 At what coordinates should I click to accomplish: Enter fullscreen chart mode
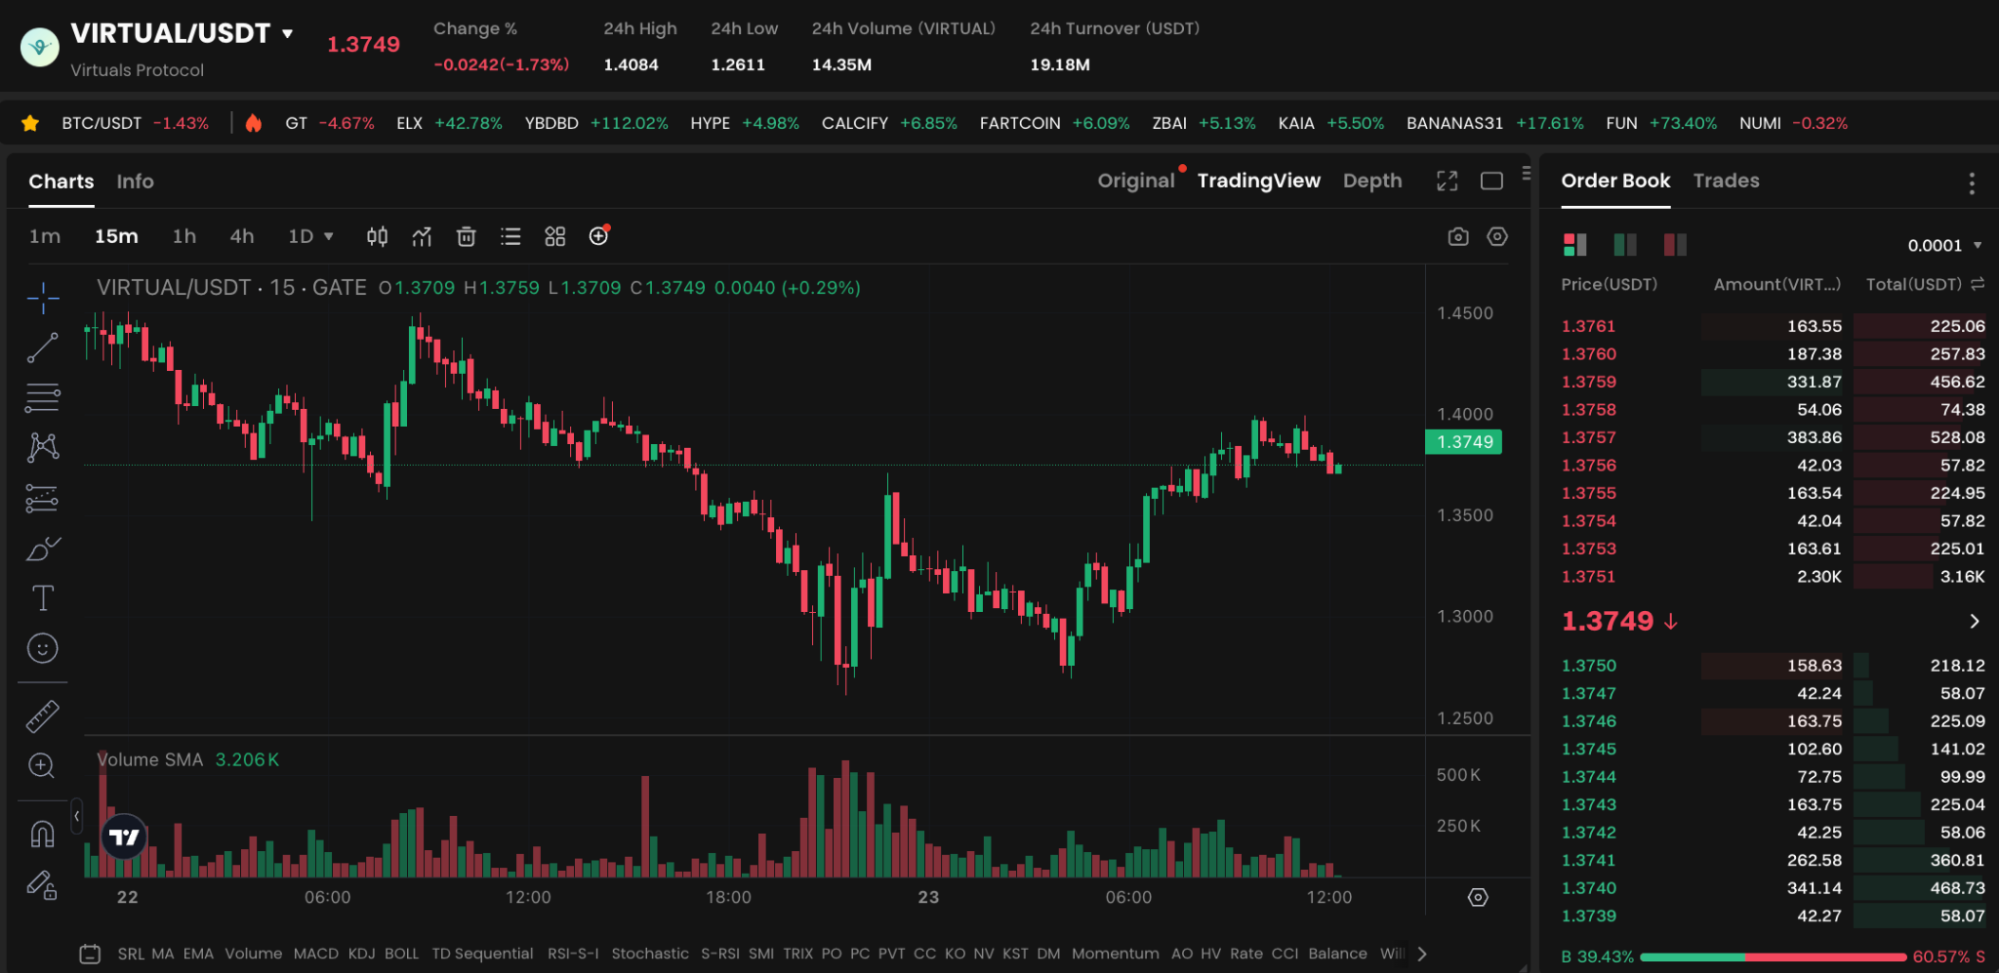[1447, 181]
